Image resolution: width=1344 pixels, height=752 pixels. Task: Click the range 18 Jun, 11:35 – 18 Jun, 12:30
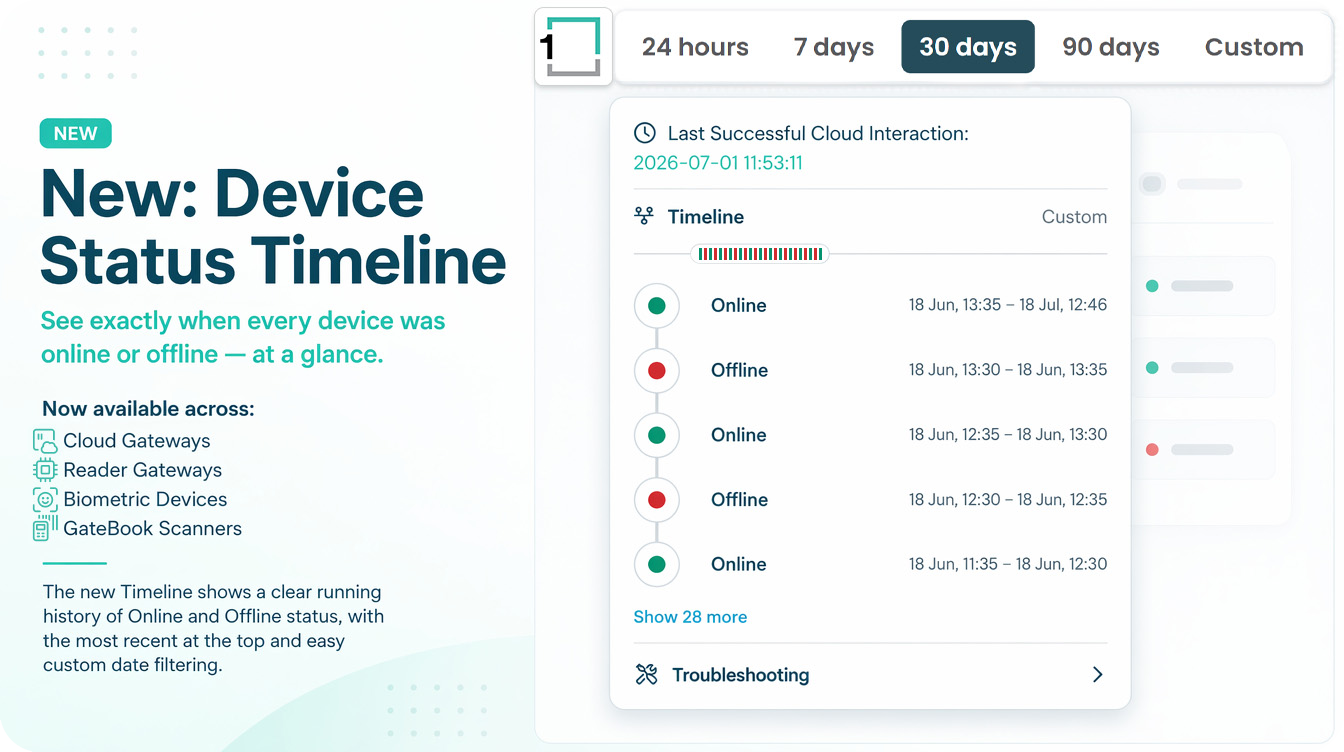coord(1008,564)
